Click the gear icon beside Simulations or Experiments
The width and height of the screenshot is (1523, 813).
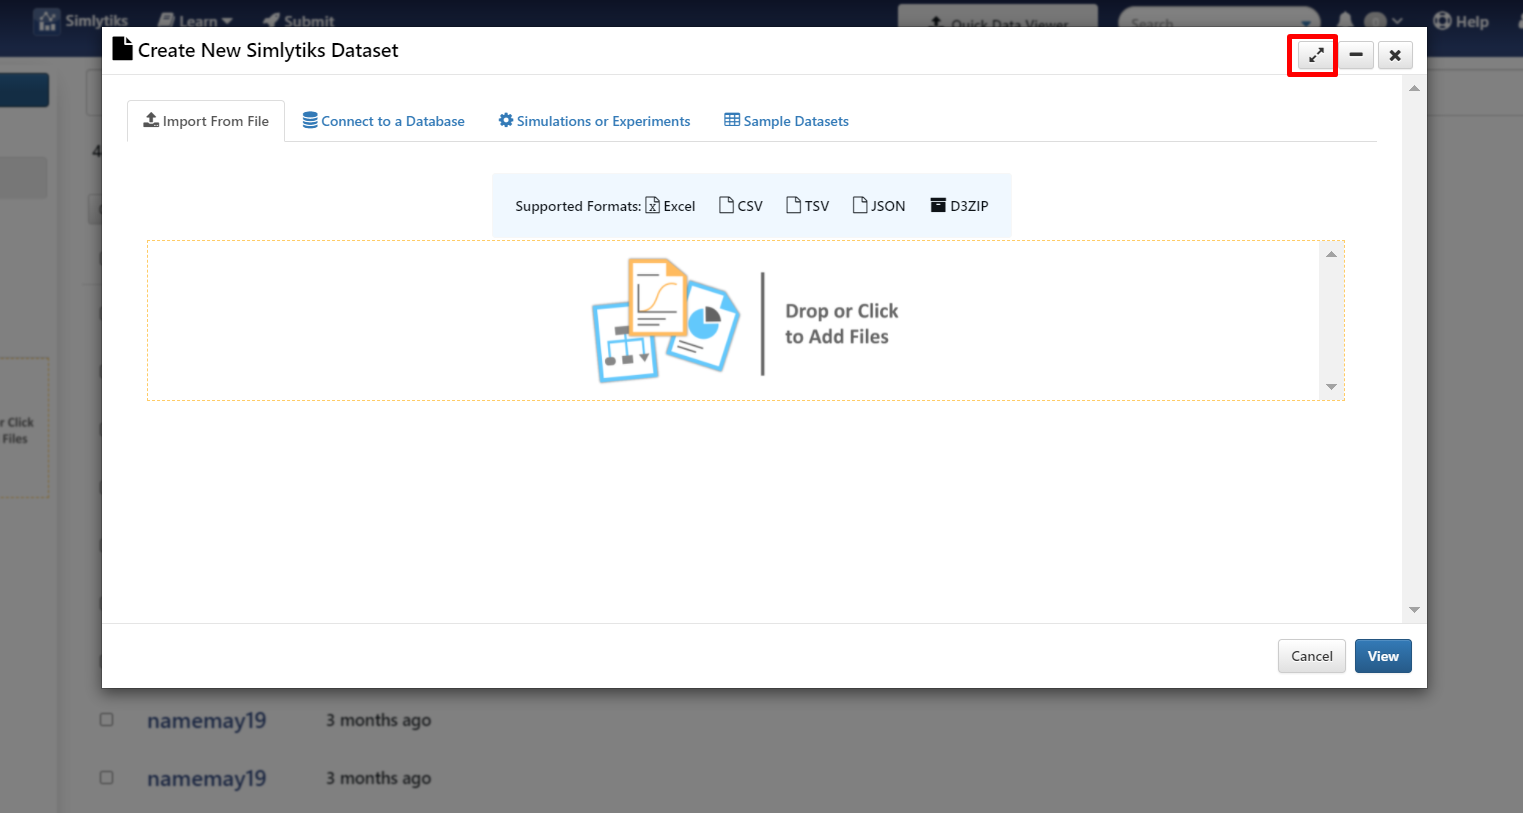click(506, 120)
